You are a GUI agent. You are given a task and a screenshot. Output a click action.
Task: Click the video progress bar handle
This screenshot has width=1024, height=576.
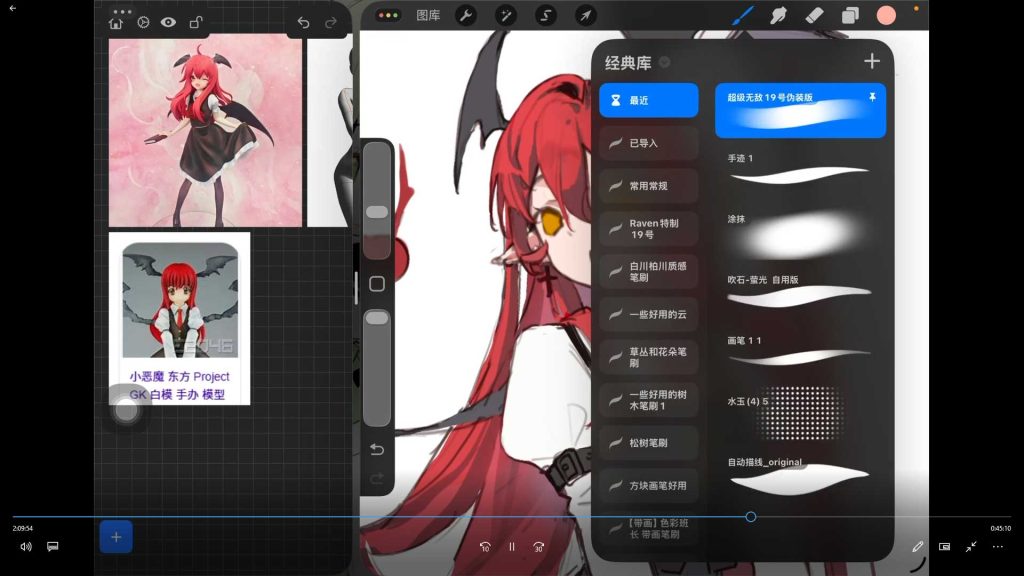[751, 517]
